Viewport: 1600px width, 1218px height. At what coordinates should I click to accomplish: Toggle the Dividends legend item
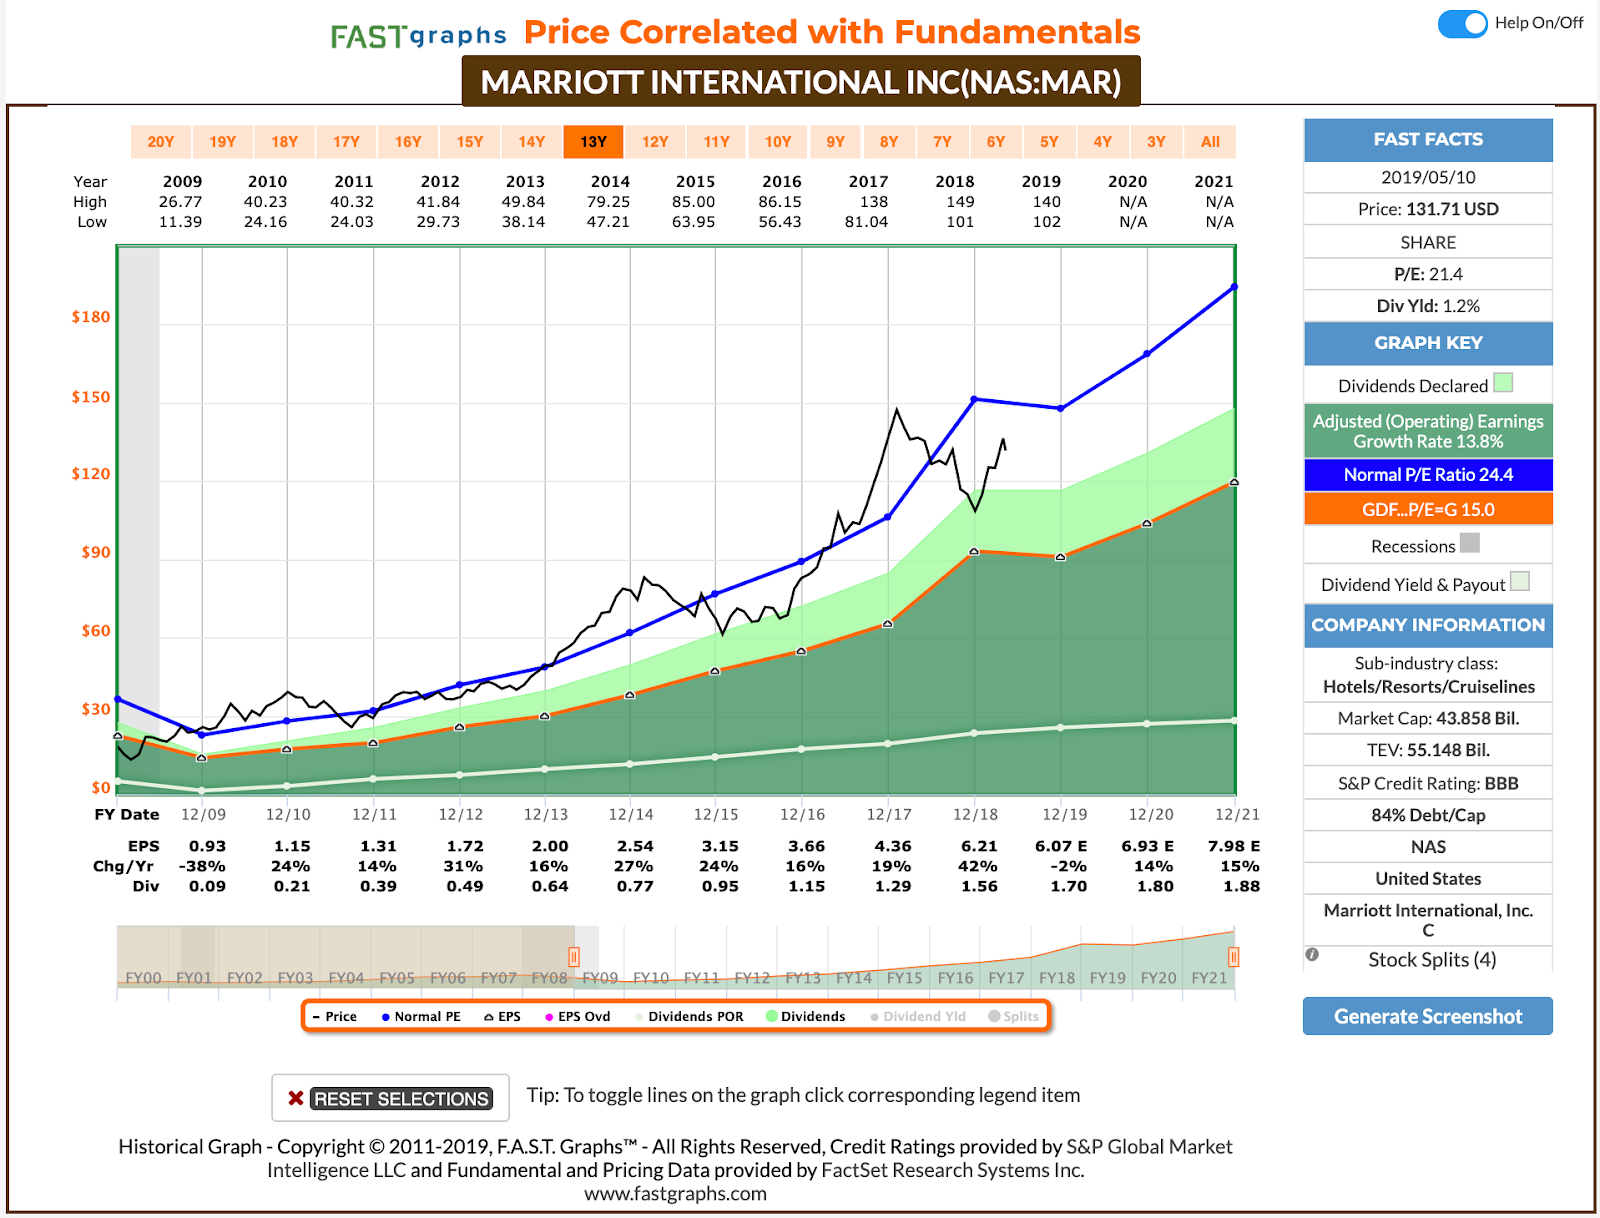pyautogui.click(x=805, y=1016)
